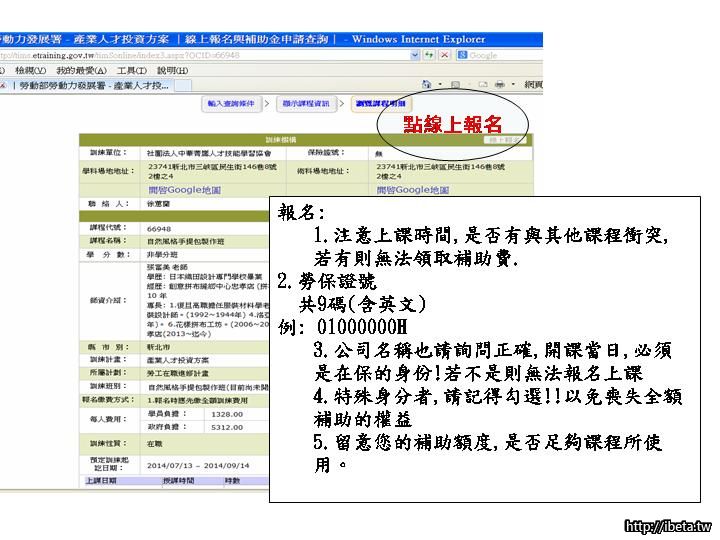
Task: Click the refresh page icon
Action: coord(430,55)
